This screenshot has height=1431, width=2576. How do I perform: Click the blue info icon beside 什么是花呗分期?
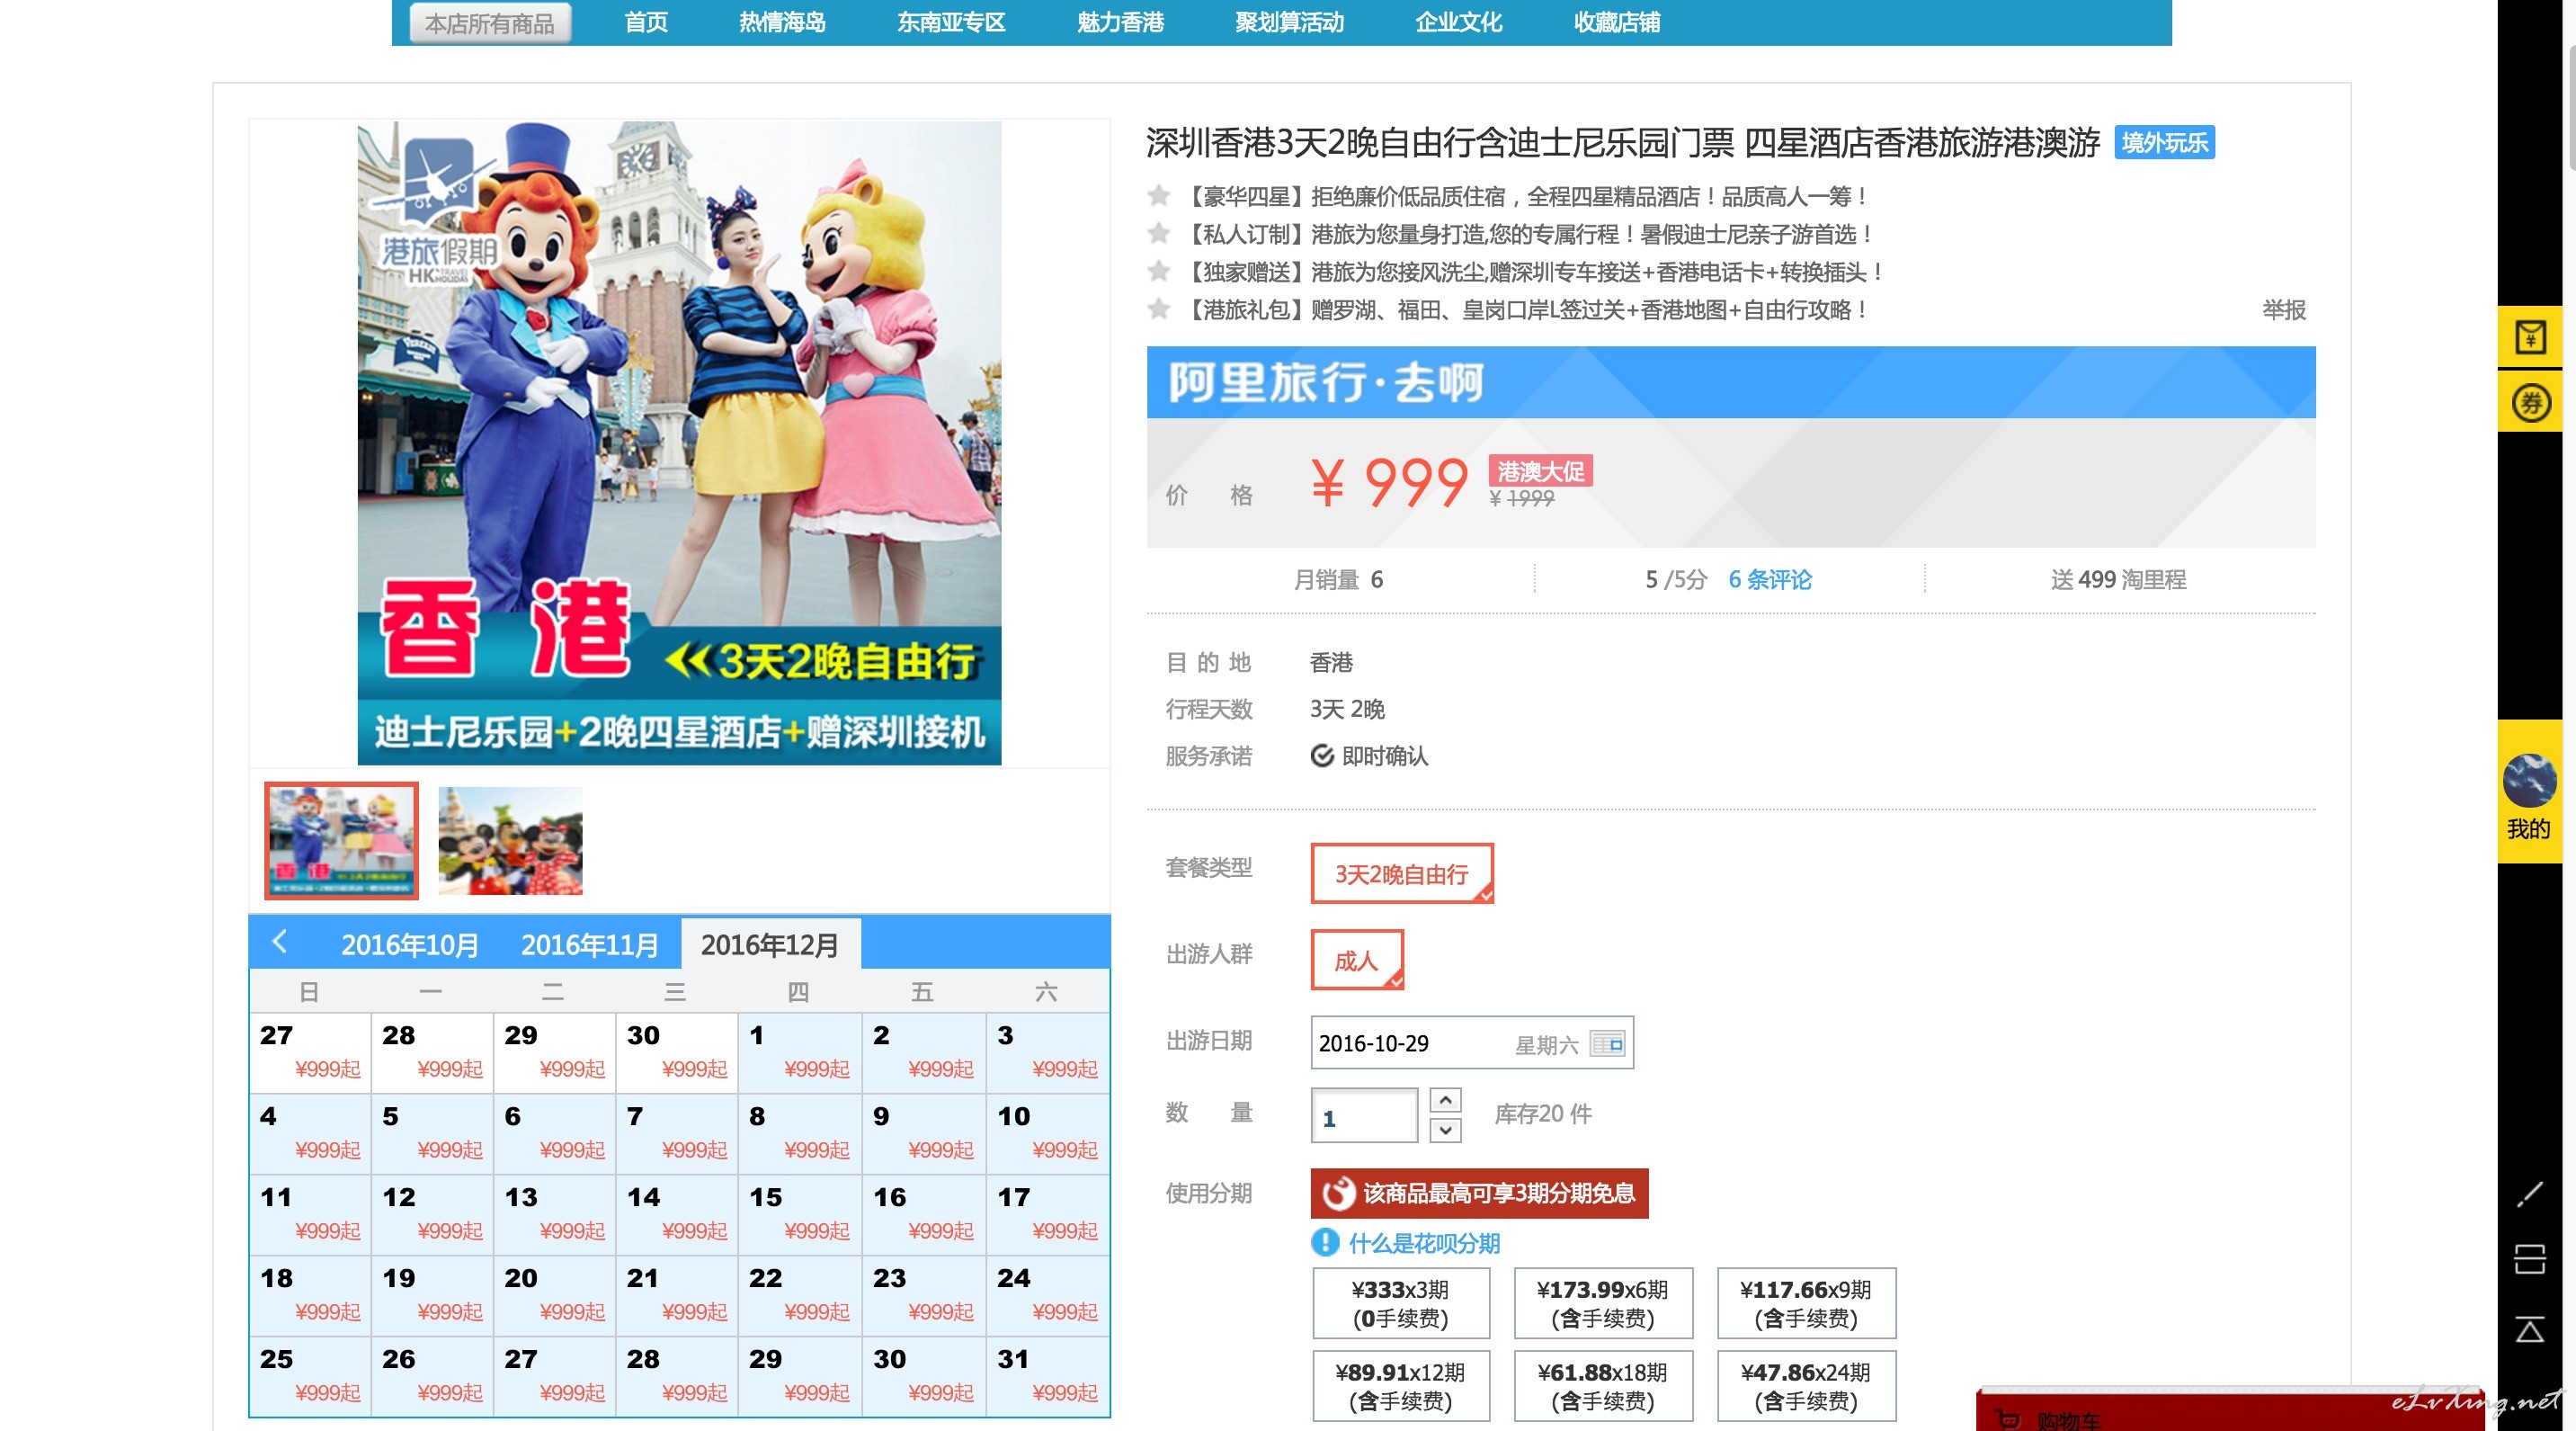click(x=1325, y=1243)
